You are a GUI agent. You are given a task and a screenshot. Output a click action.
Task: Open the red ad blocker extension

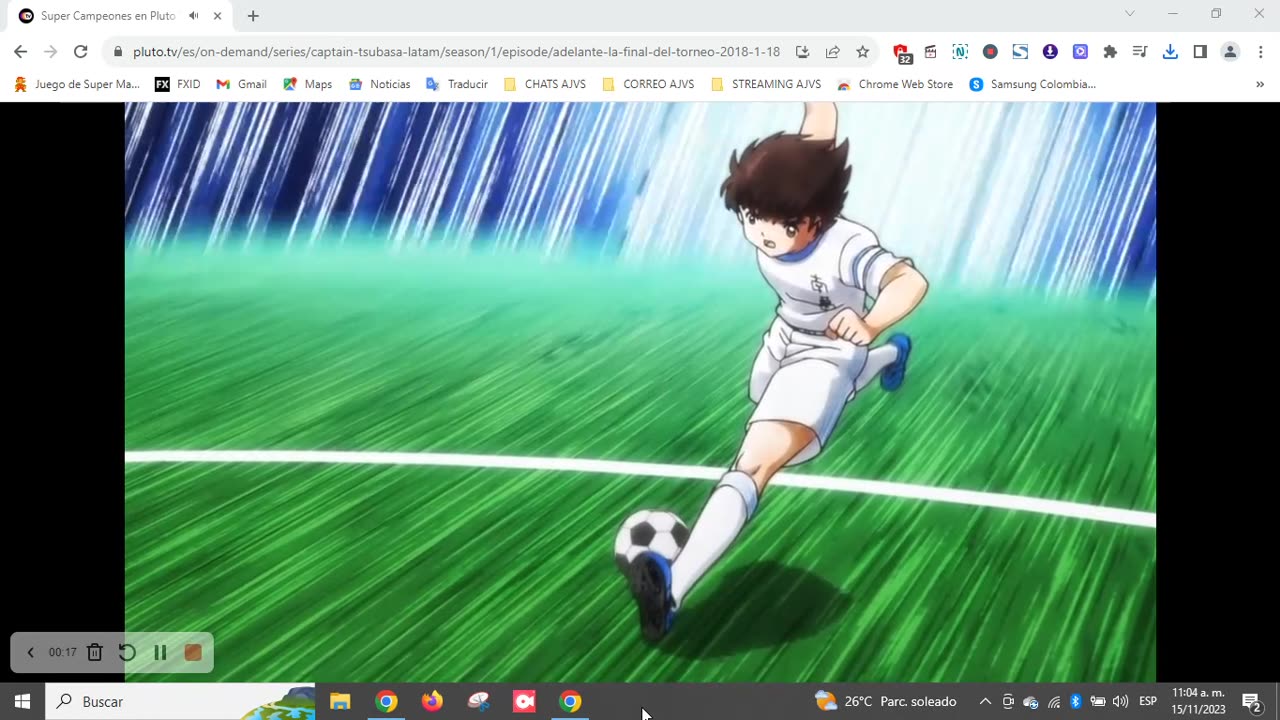click(901, 53)
